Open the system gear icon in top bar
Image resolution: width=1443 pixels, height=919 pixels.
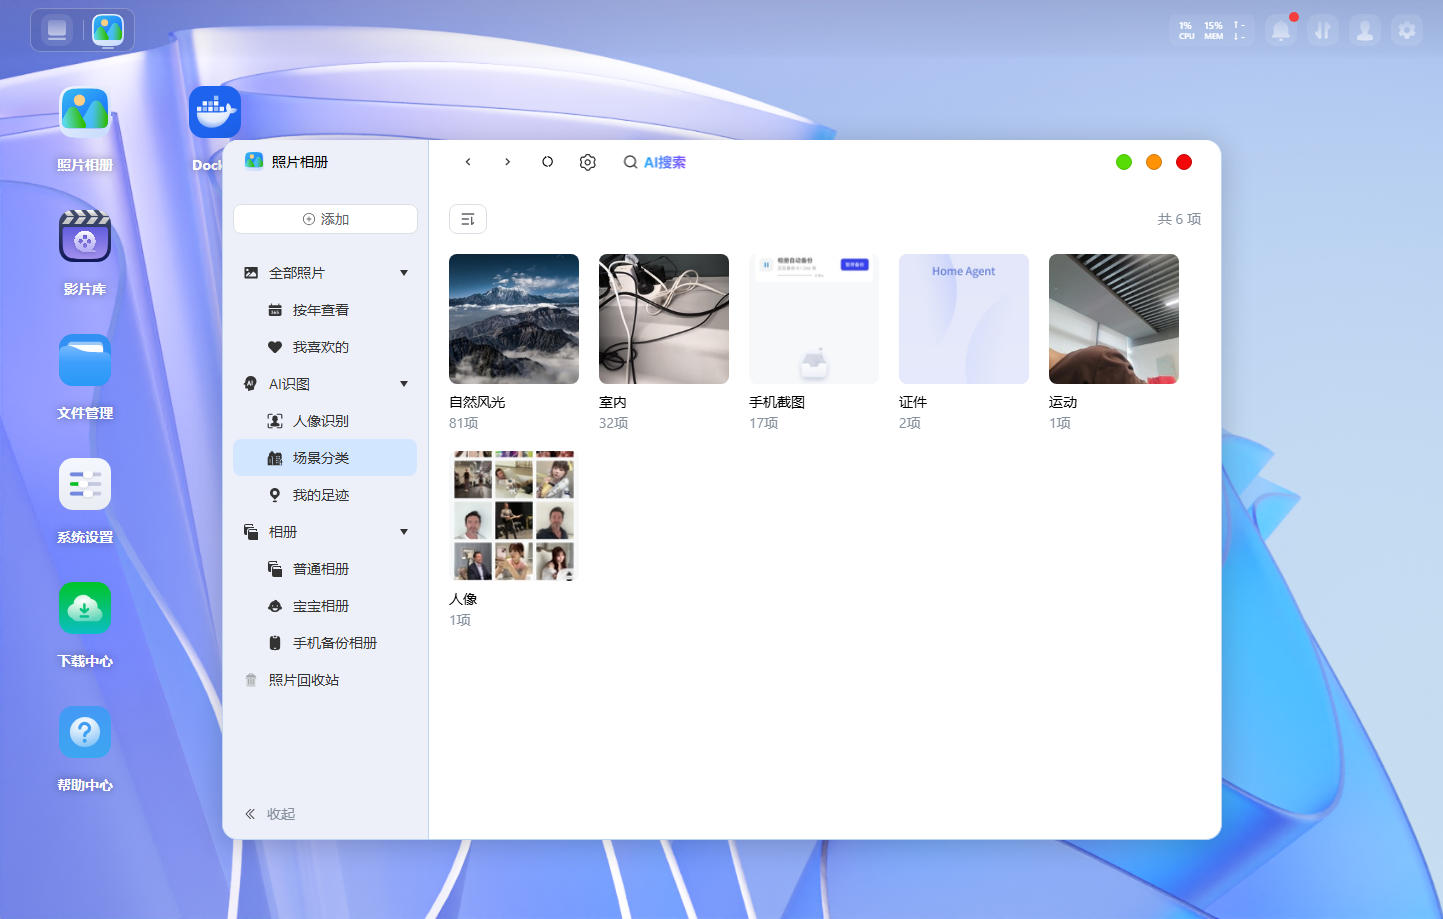tap(1407, 31)
